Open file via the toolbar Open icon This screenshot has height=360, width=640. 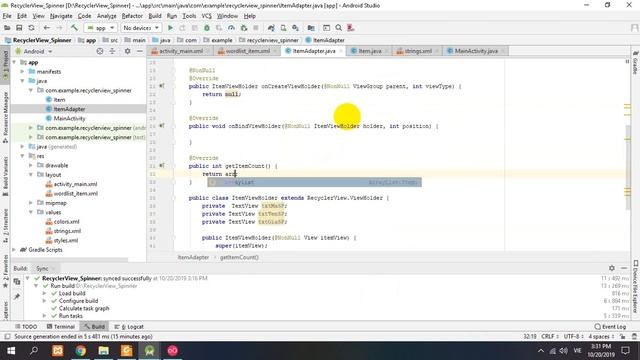tap(7, 28)
